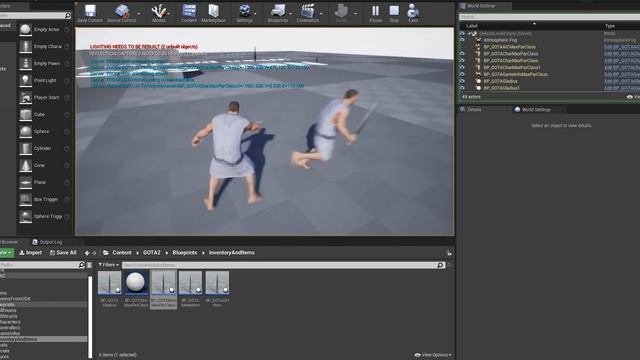The width and height of the screenshot is (640, 360).
Task: Toggle visibility of the first BP_GOTACharMaxParClass row
Action: click(462, 54)
